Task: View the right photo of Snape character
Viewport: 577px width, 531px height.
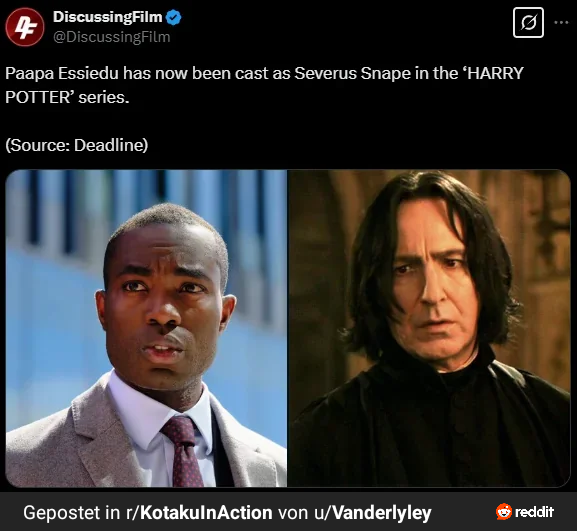Action: tap(429, 328)
